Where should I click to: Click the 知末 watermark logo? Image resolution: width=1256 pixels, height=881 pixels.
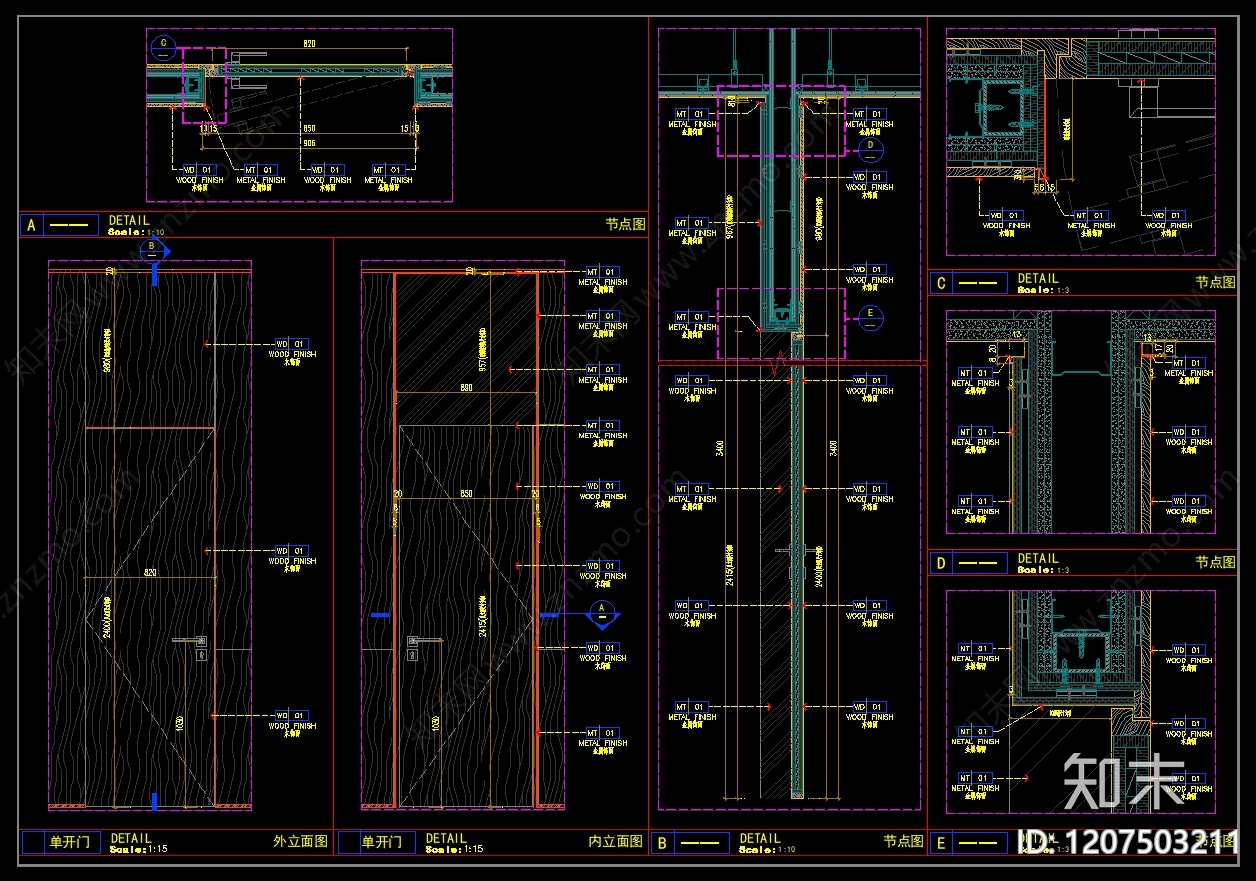(x=1124, y=782)
